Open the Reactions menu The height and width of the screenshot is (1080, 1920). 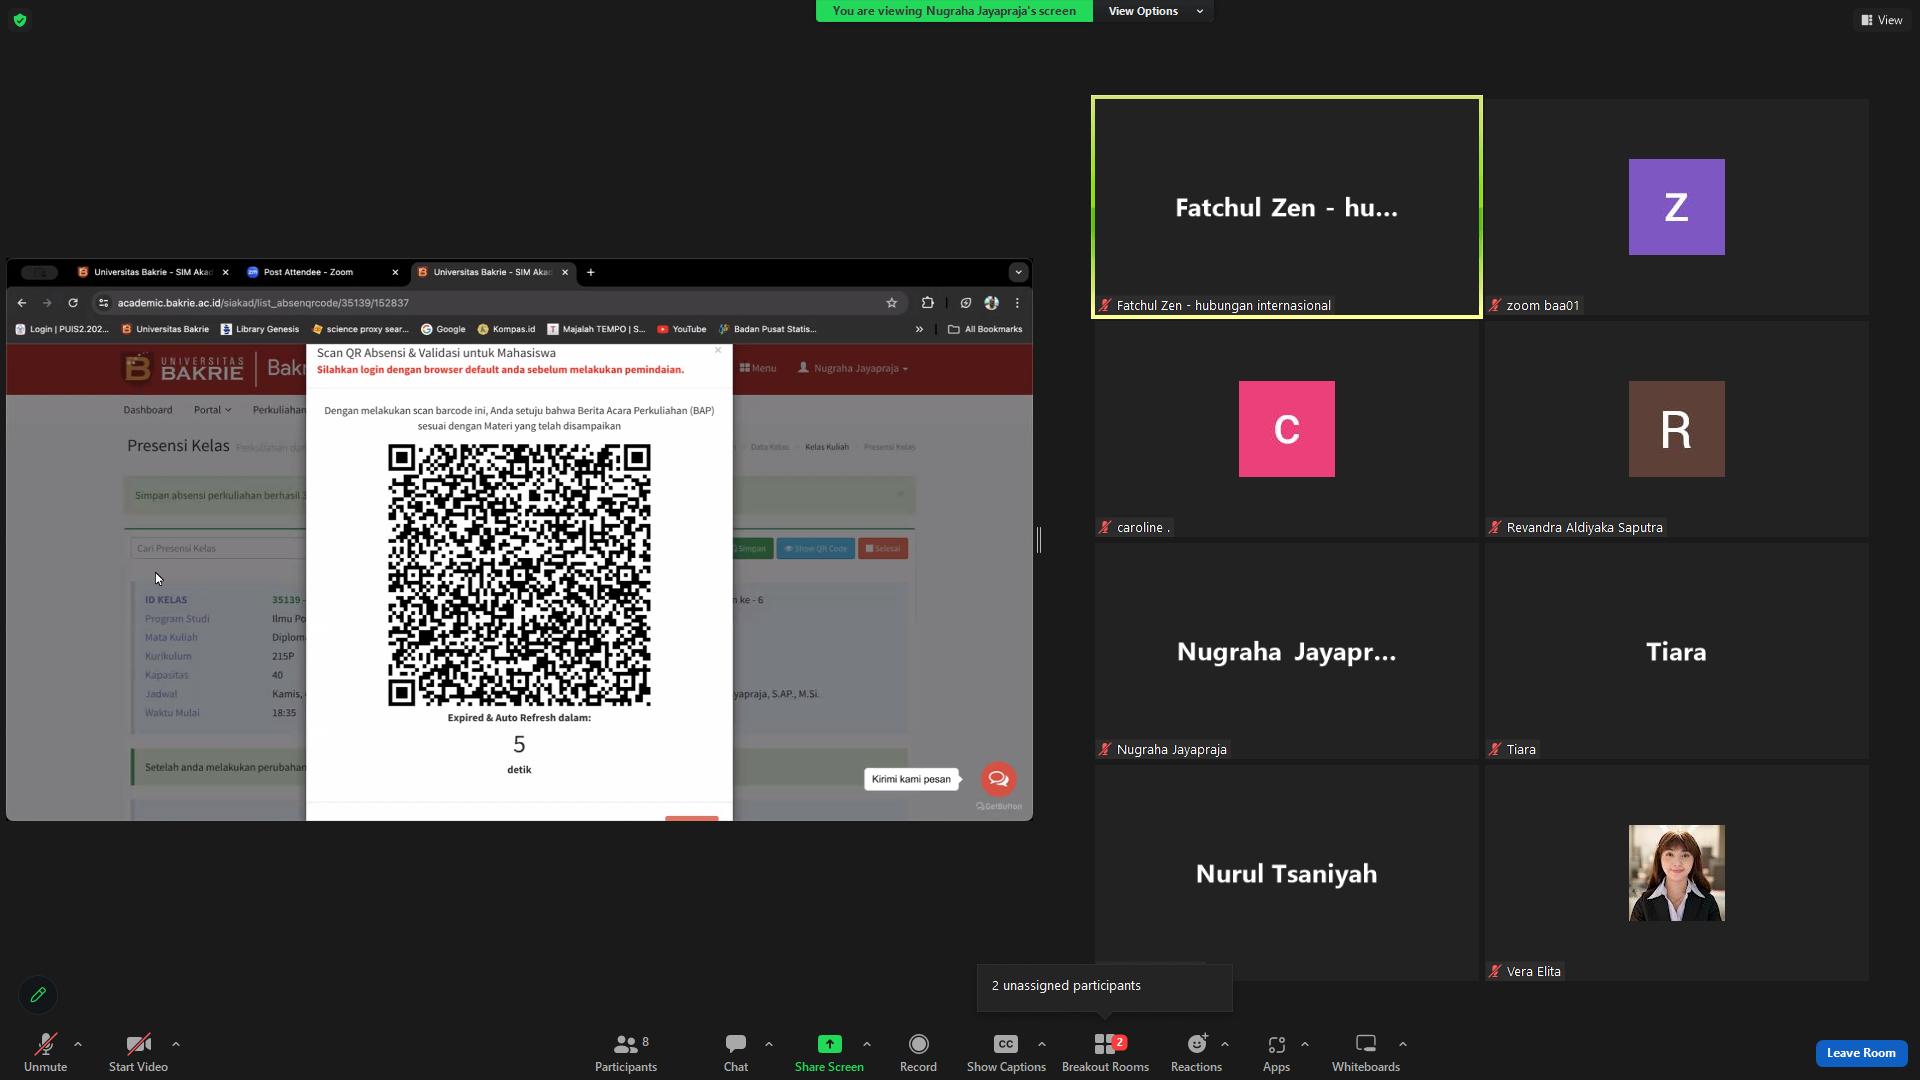pyautogui.click(x=1196, y=1053)
